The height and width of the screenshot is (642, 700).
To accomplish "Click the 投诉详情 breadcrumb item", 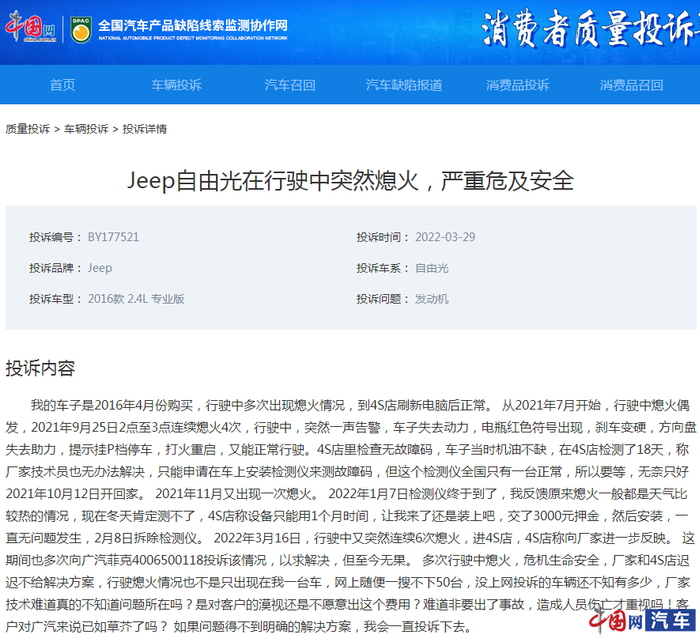I will click(145, 129).
